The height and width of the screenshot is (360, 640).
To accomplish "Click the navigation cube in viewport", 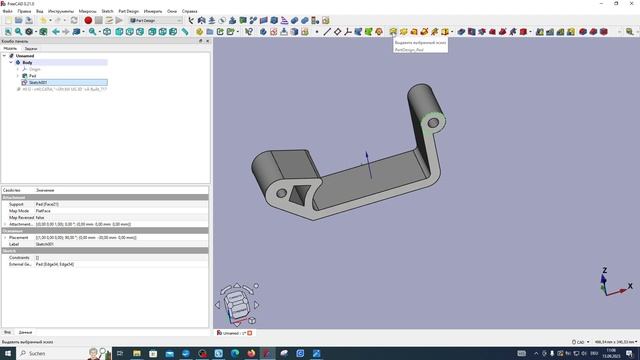I will coord(237,304).
